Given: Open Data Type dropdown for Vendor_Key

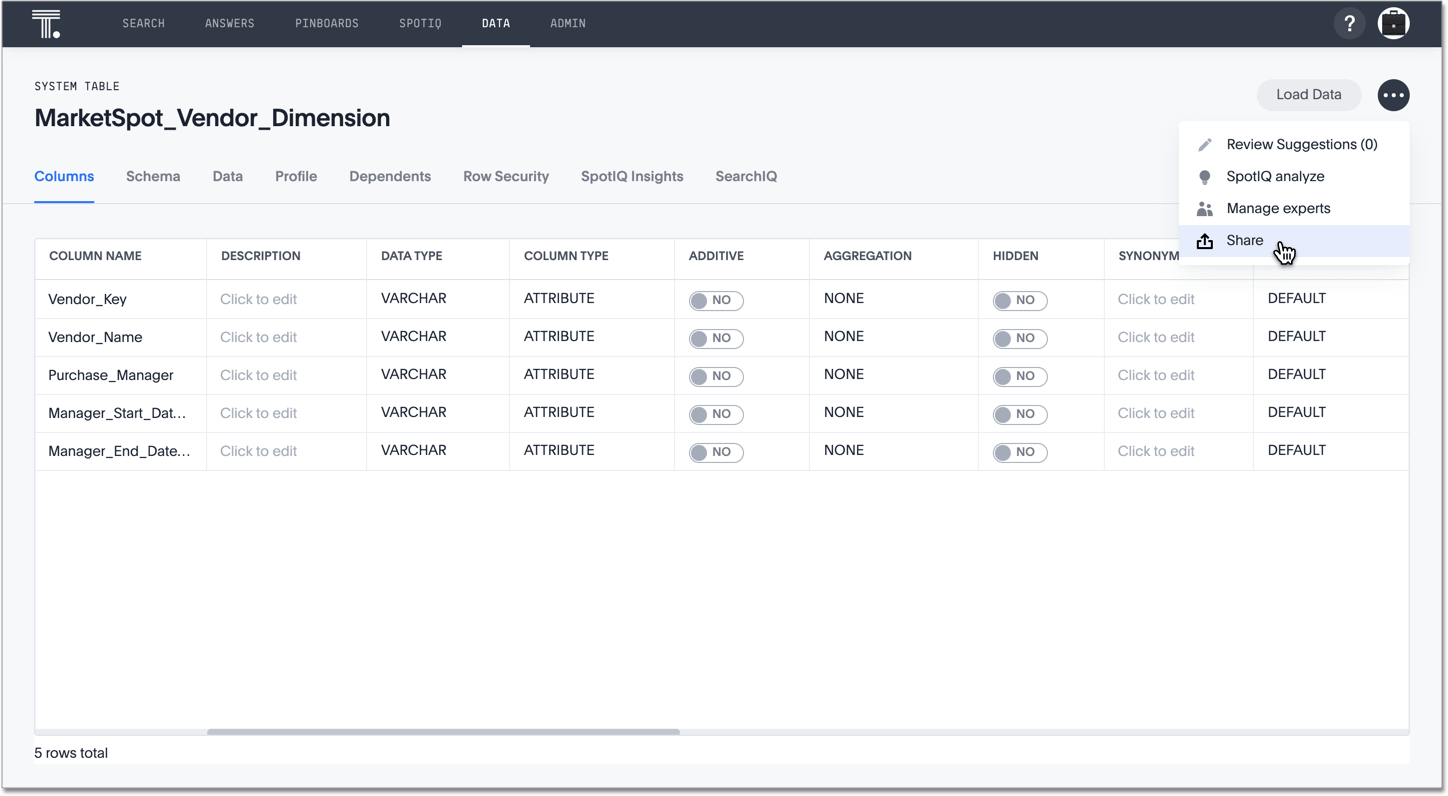Looking at the screenshot, I should (414, 299).
